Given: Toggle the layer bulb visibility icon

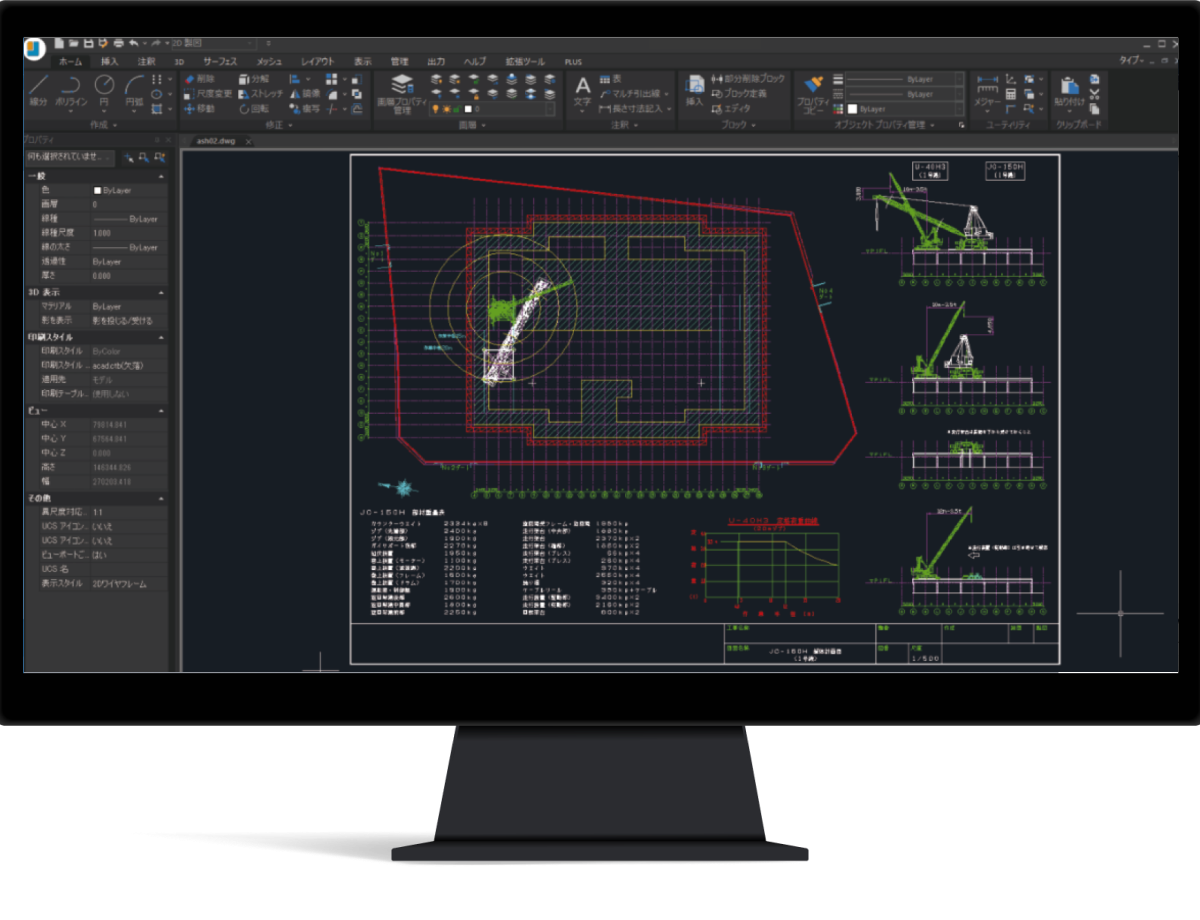Looking at the screenshot, I should 436,109.
